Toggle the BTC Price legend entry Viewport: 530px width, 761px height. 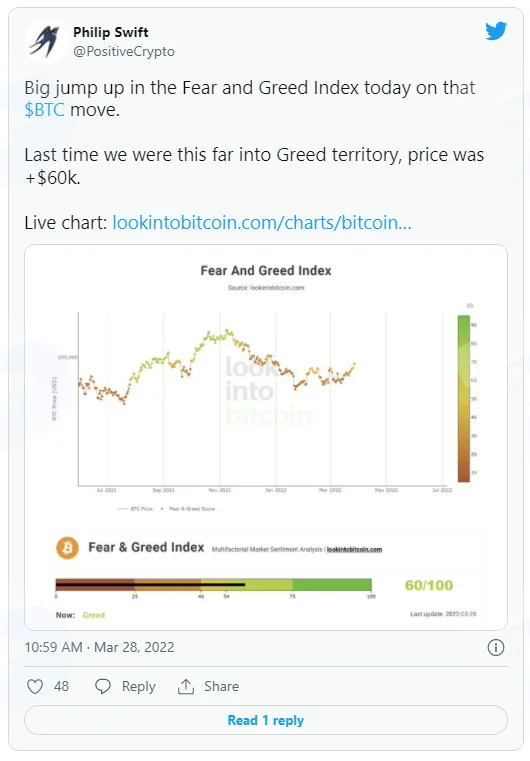tap(135, 509)
